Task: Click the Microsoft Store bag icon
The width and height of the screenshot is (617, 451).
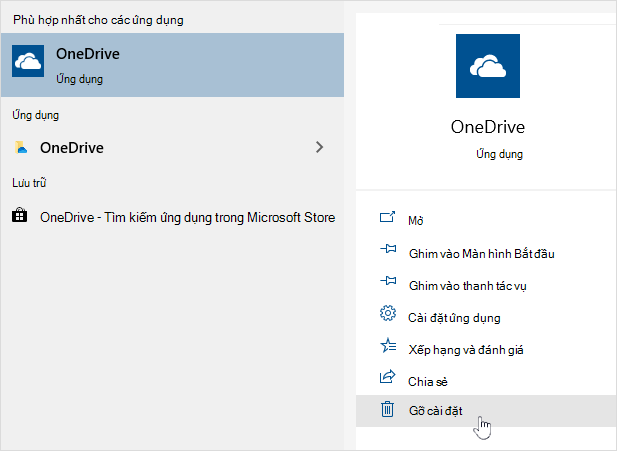Action: pyautogui.click(x=20, y=216)
